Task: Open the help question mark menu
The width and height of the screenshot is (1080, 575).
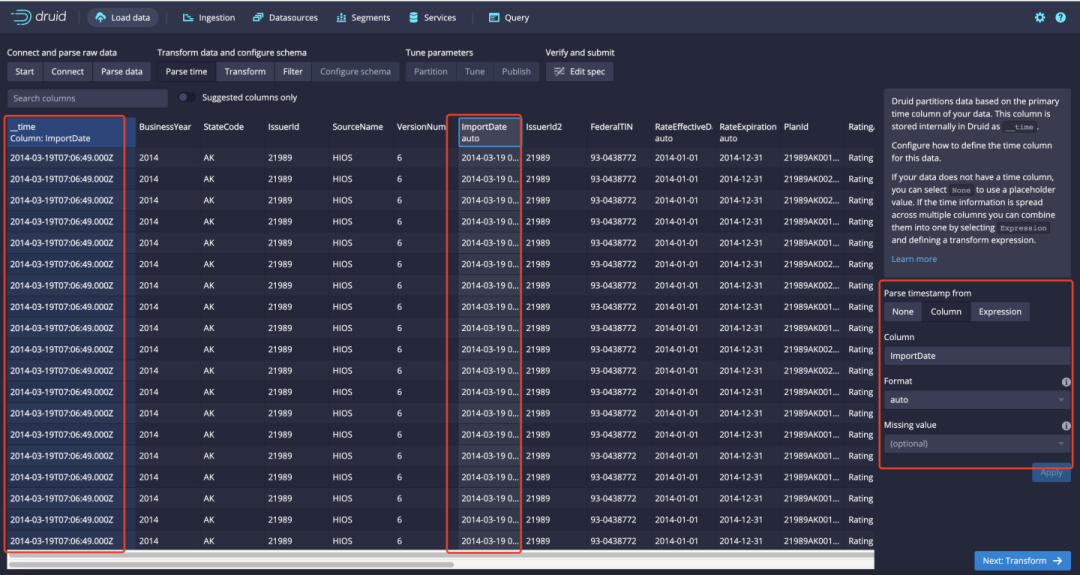Action: coord(1061,18)
